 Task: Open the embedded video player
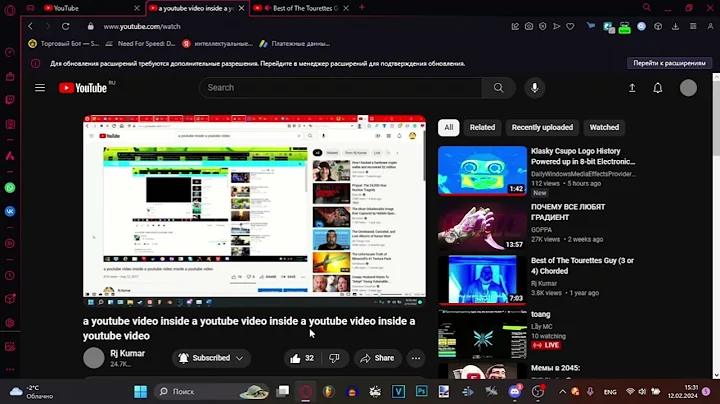[x=254, y=211]
